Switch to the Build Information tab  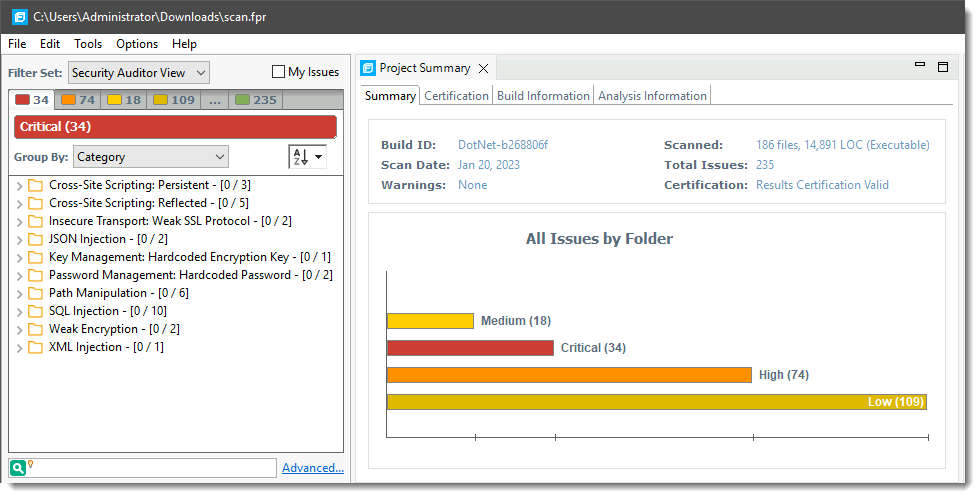pos(543,96)
